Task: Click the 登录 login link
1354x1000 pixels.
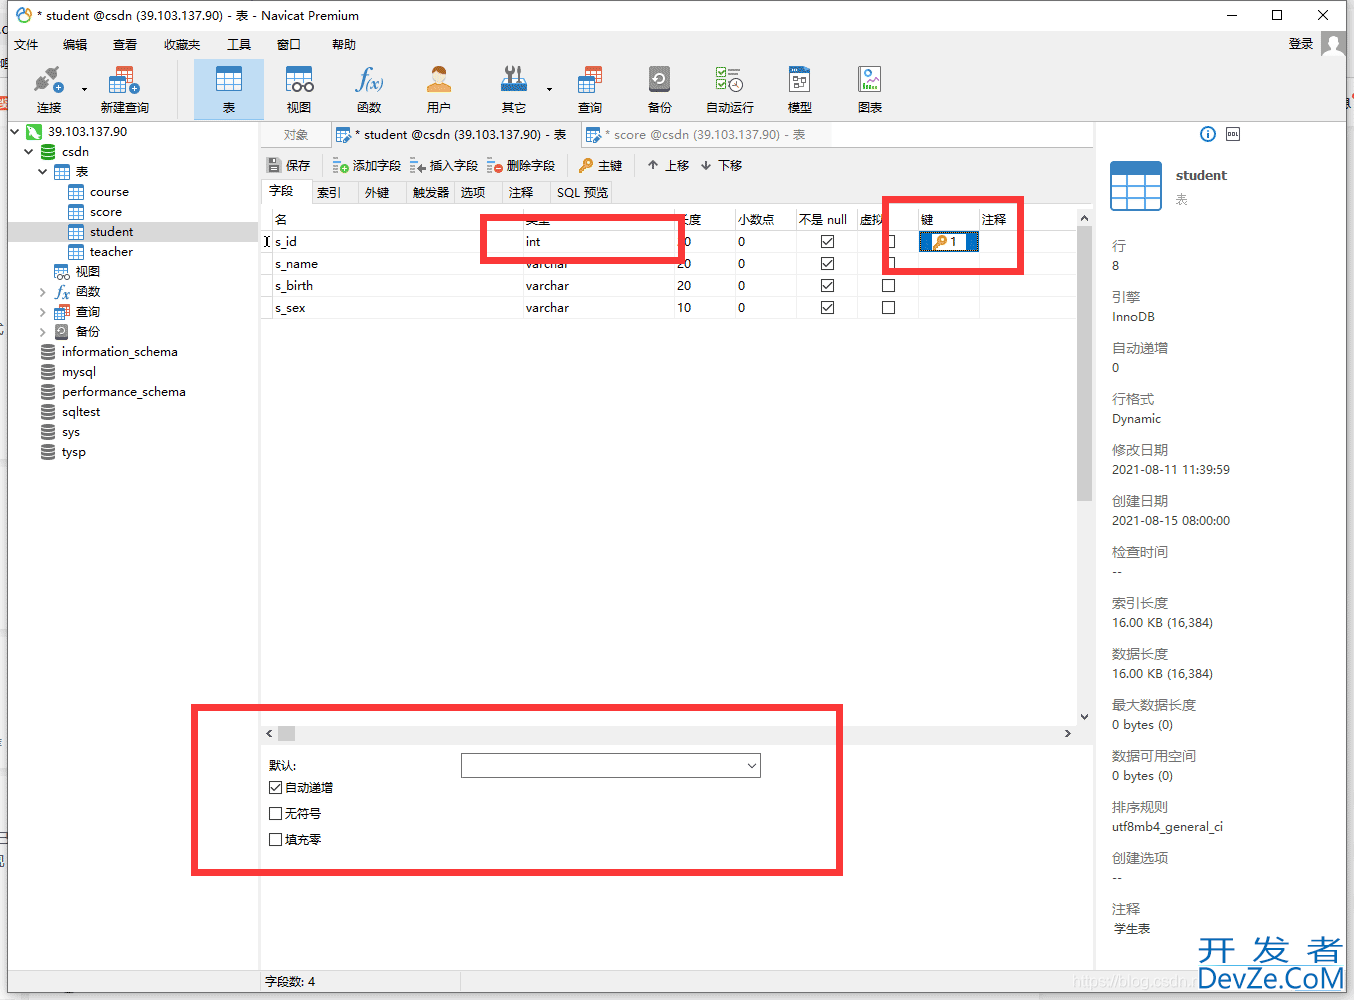Action: (x=1301, y=44)
